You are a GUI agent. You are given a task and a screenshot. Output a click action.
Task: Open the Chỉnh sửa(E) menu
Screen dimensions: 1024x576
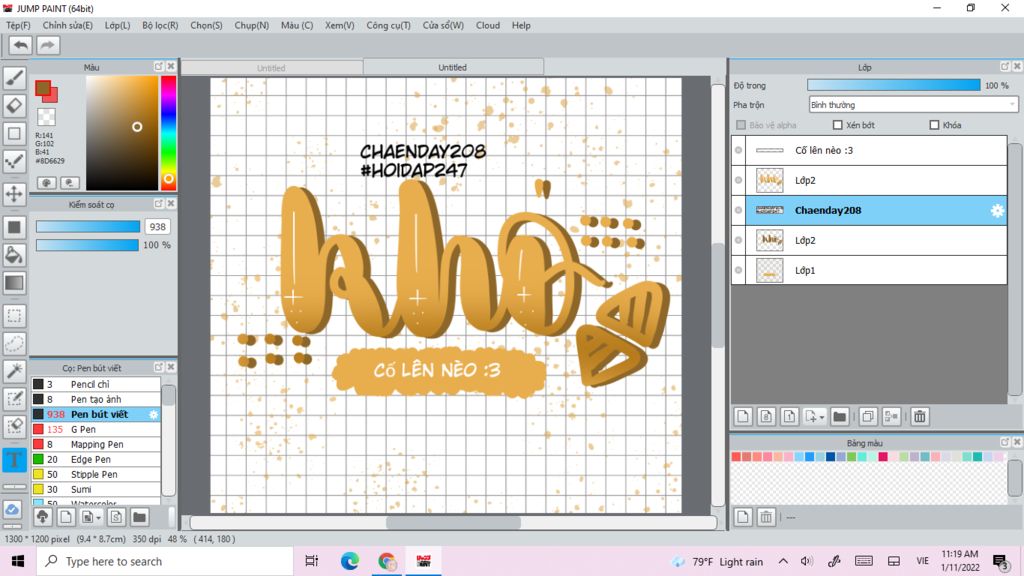67,25
